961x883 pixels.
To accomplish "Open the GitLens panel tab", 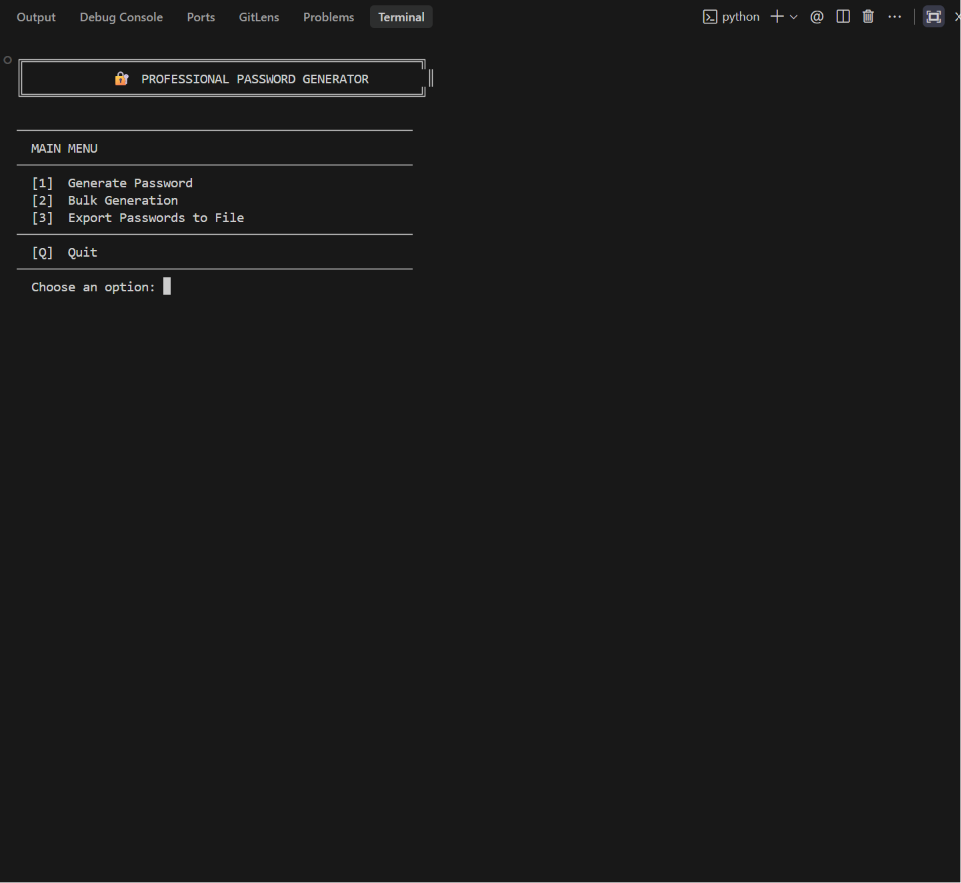I will tap(259, 17).
